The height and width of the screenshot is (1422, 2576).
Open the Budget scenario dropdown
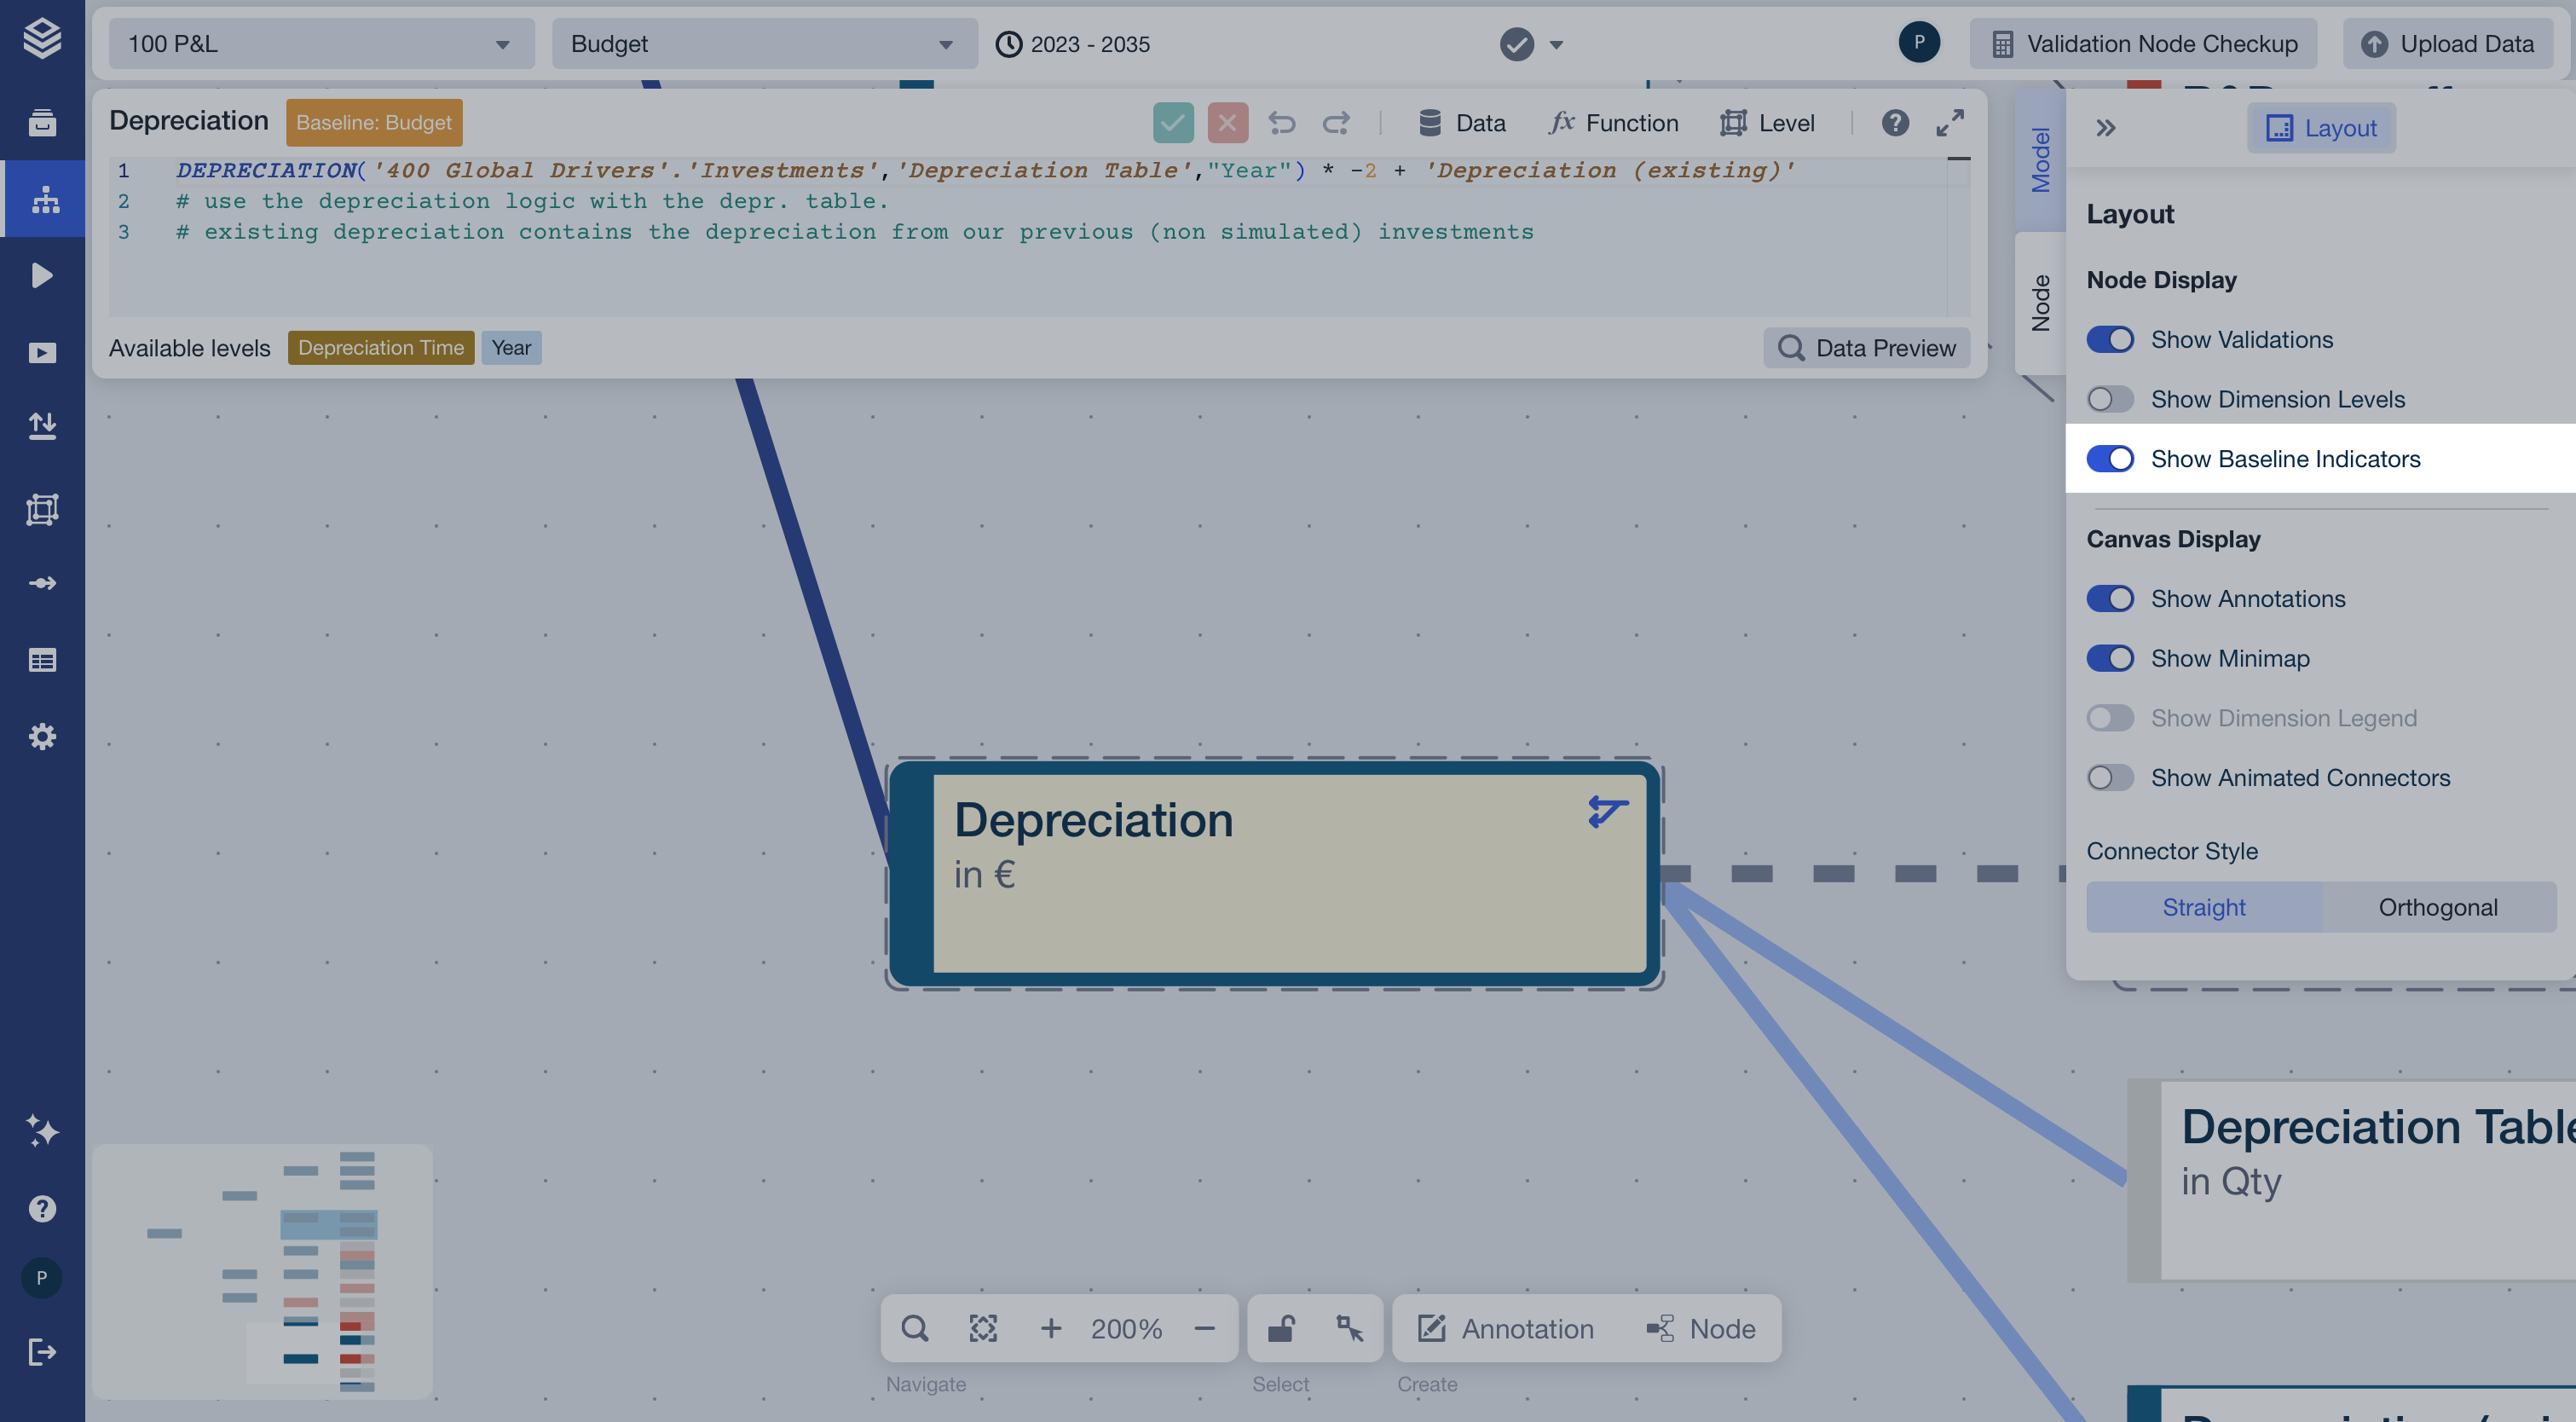pyautogui.click(x=763, y=44)
